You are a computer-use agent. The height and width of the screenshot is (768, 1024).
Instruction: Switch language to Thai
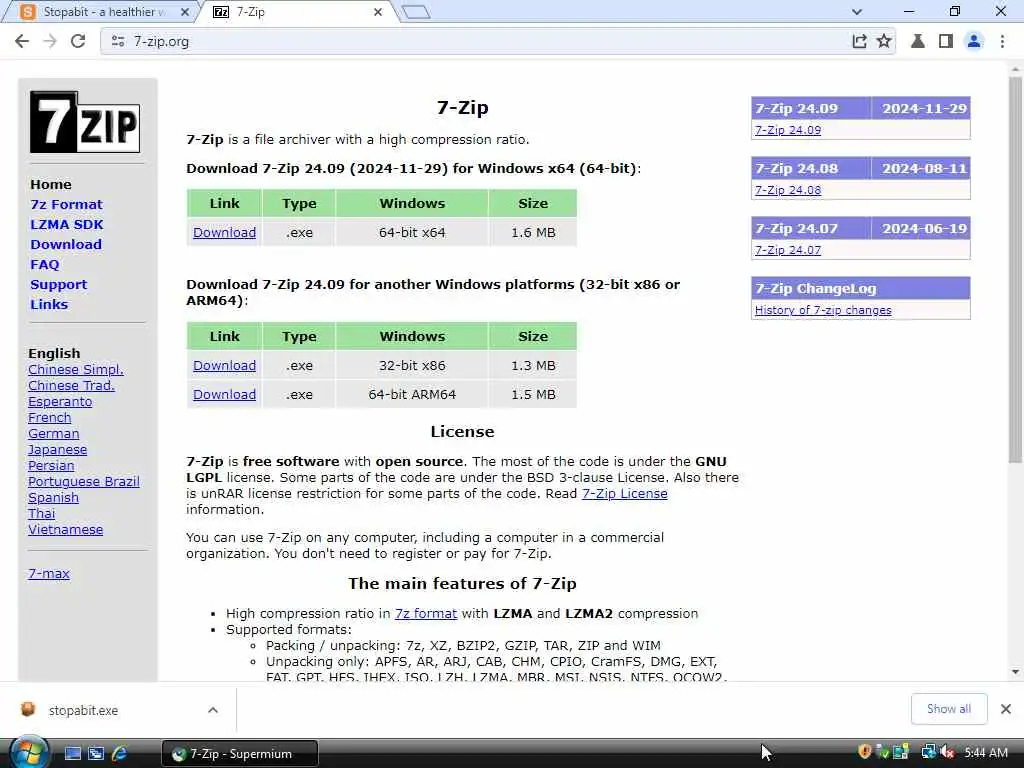click(41, 513)
